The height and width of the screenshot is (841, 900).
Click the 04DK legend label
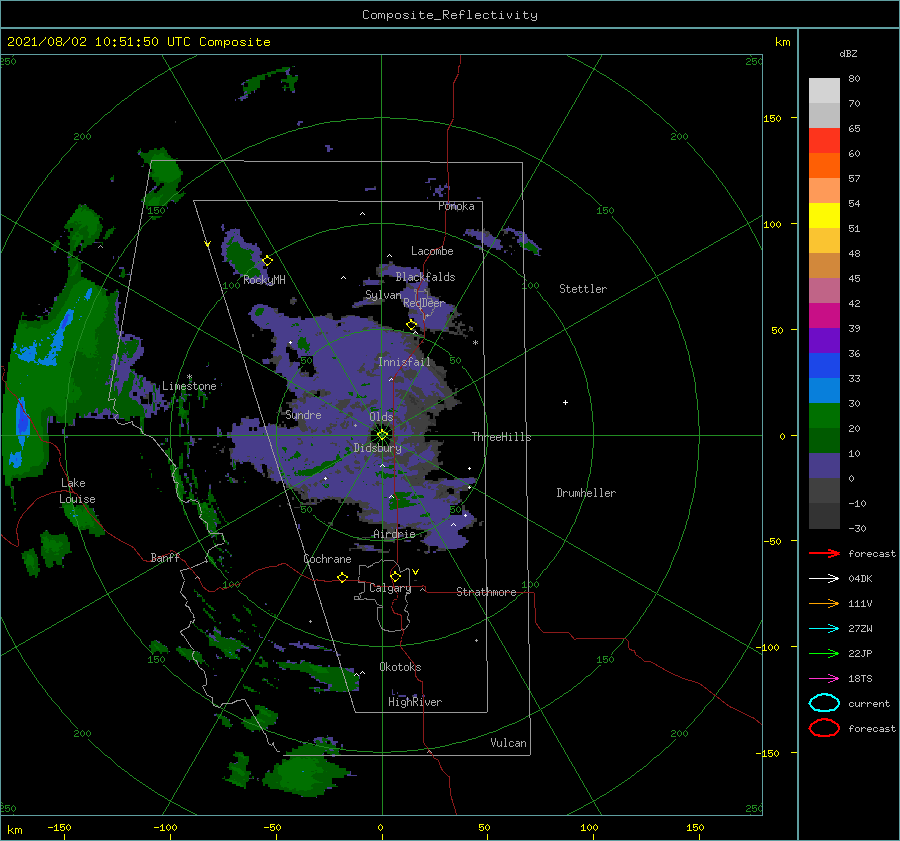pyautogui.click(x=860, y=578)
